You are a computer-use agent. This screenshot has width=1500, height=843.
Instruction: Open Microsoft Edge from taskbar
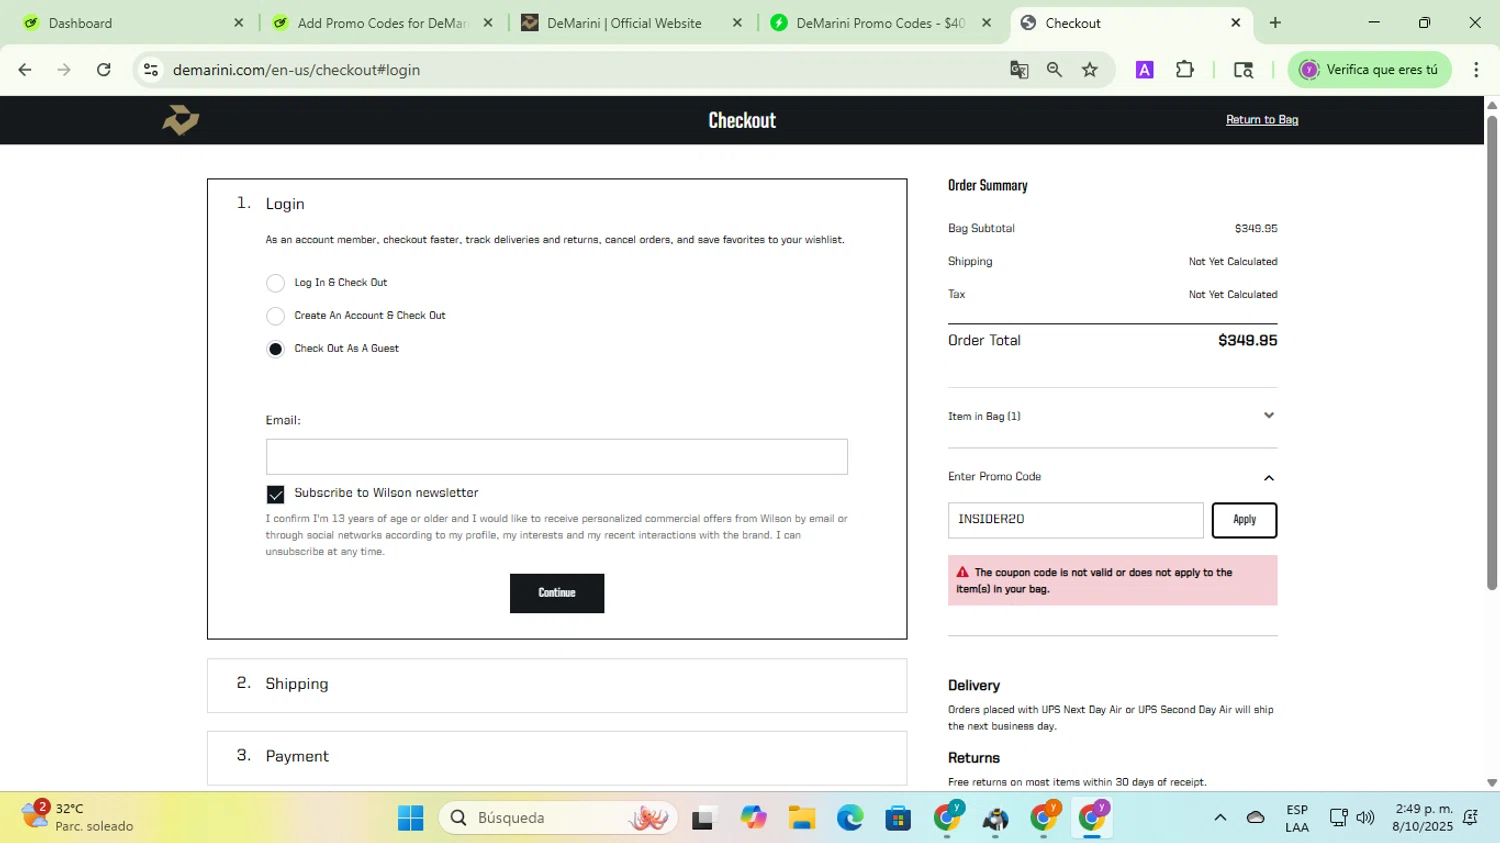pyautogui.click(x=850, y=818)
